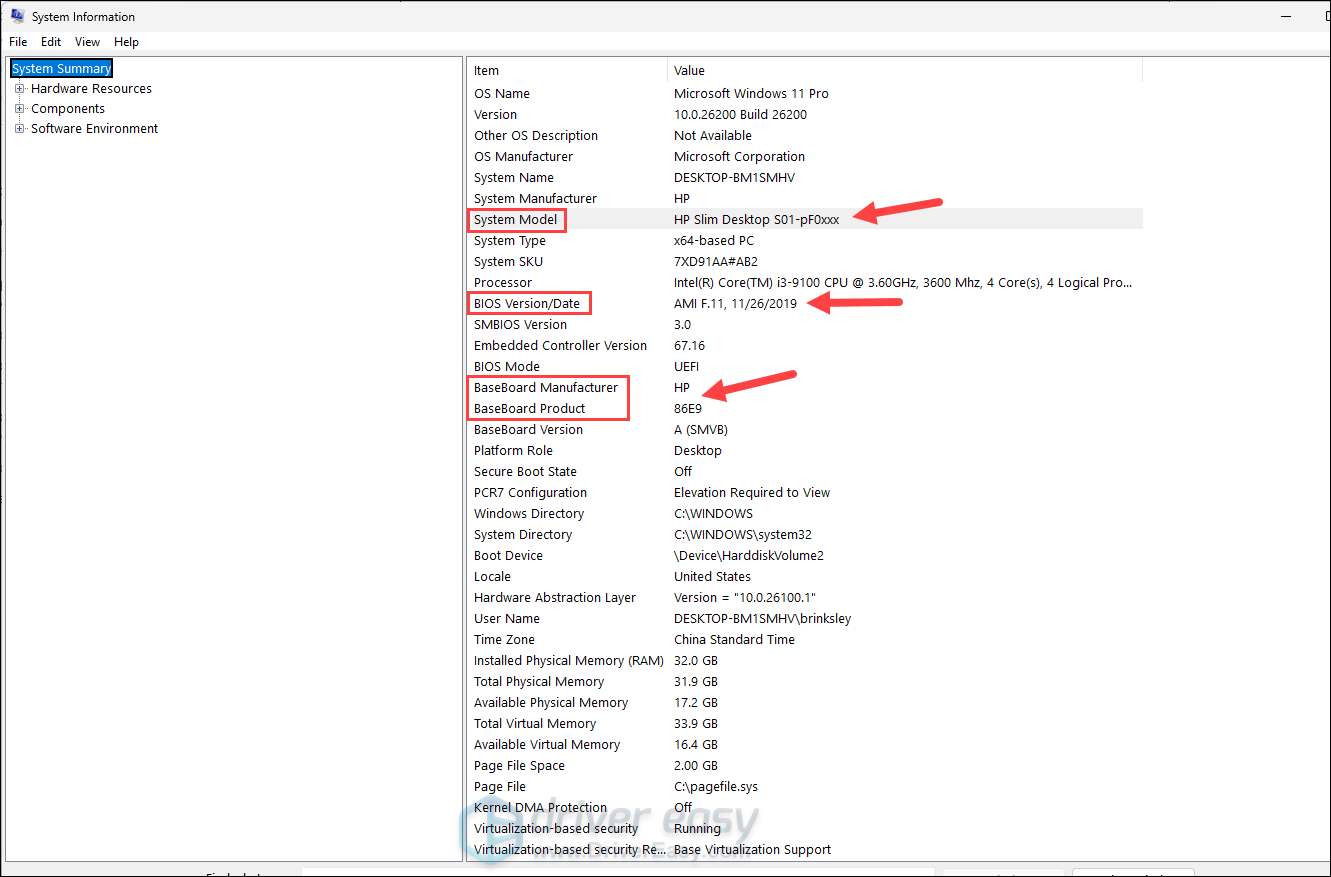This screenshot has height=877, width=1331.
Task: Click the BIOS Mode item
Action: click(507, 366)
